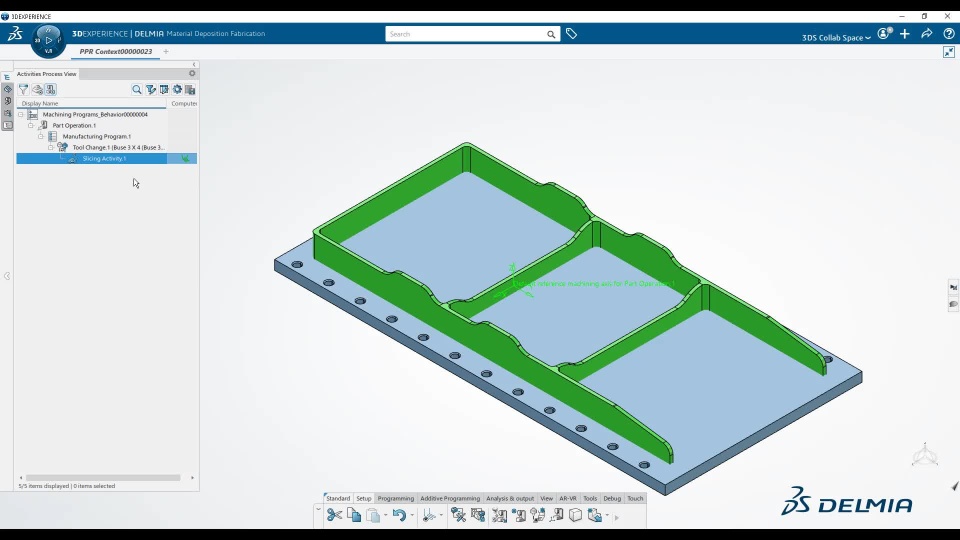This screenshot has height=540, width=960.
Task: Open 3DS Collab Space dropdown
Action: click(836, 37)
